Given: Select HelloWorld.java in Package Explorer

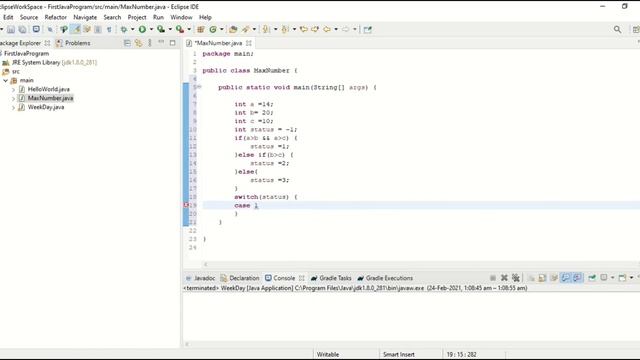Looking at the screenshot, I should 49,89.
